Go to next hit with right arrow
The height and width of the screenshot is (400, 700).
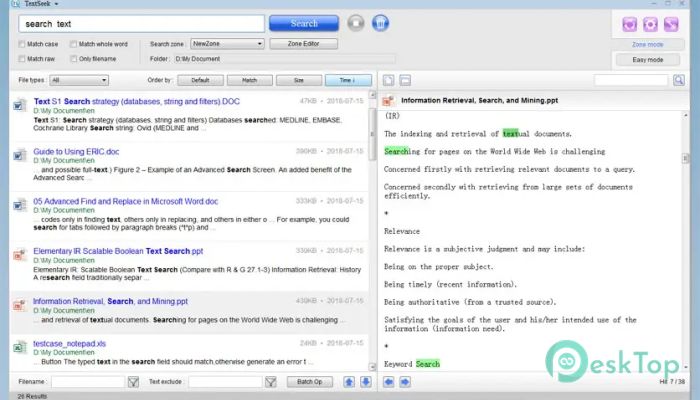[404, 381]
